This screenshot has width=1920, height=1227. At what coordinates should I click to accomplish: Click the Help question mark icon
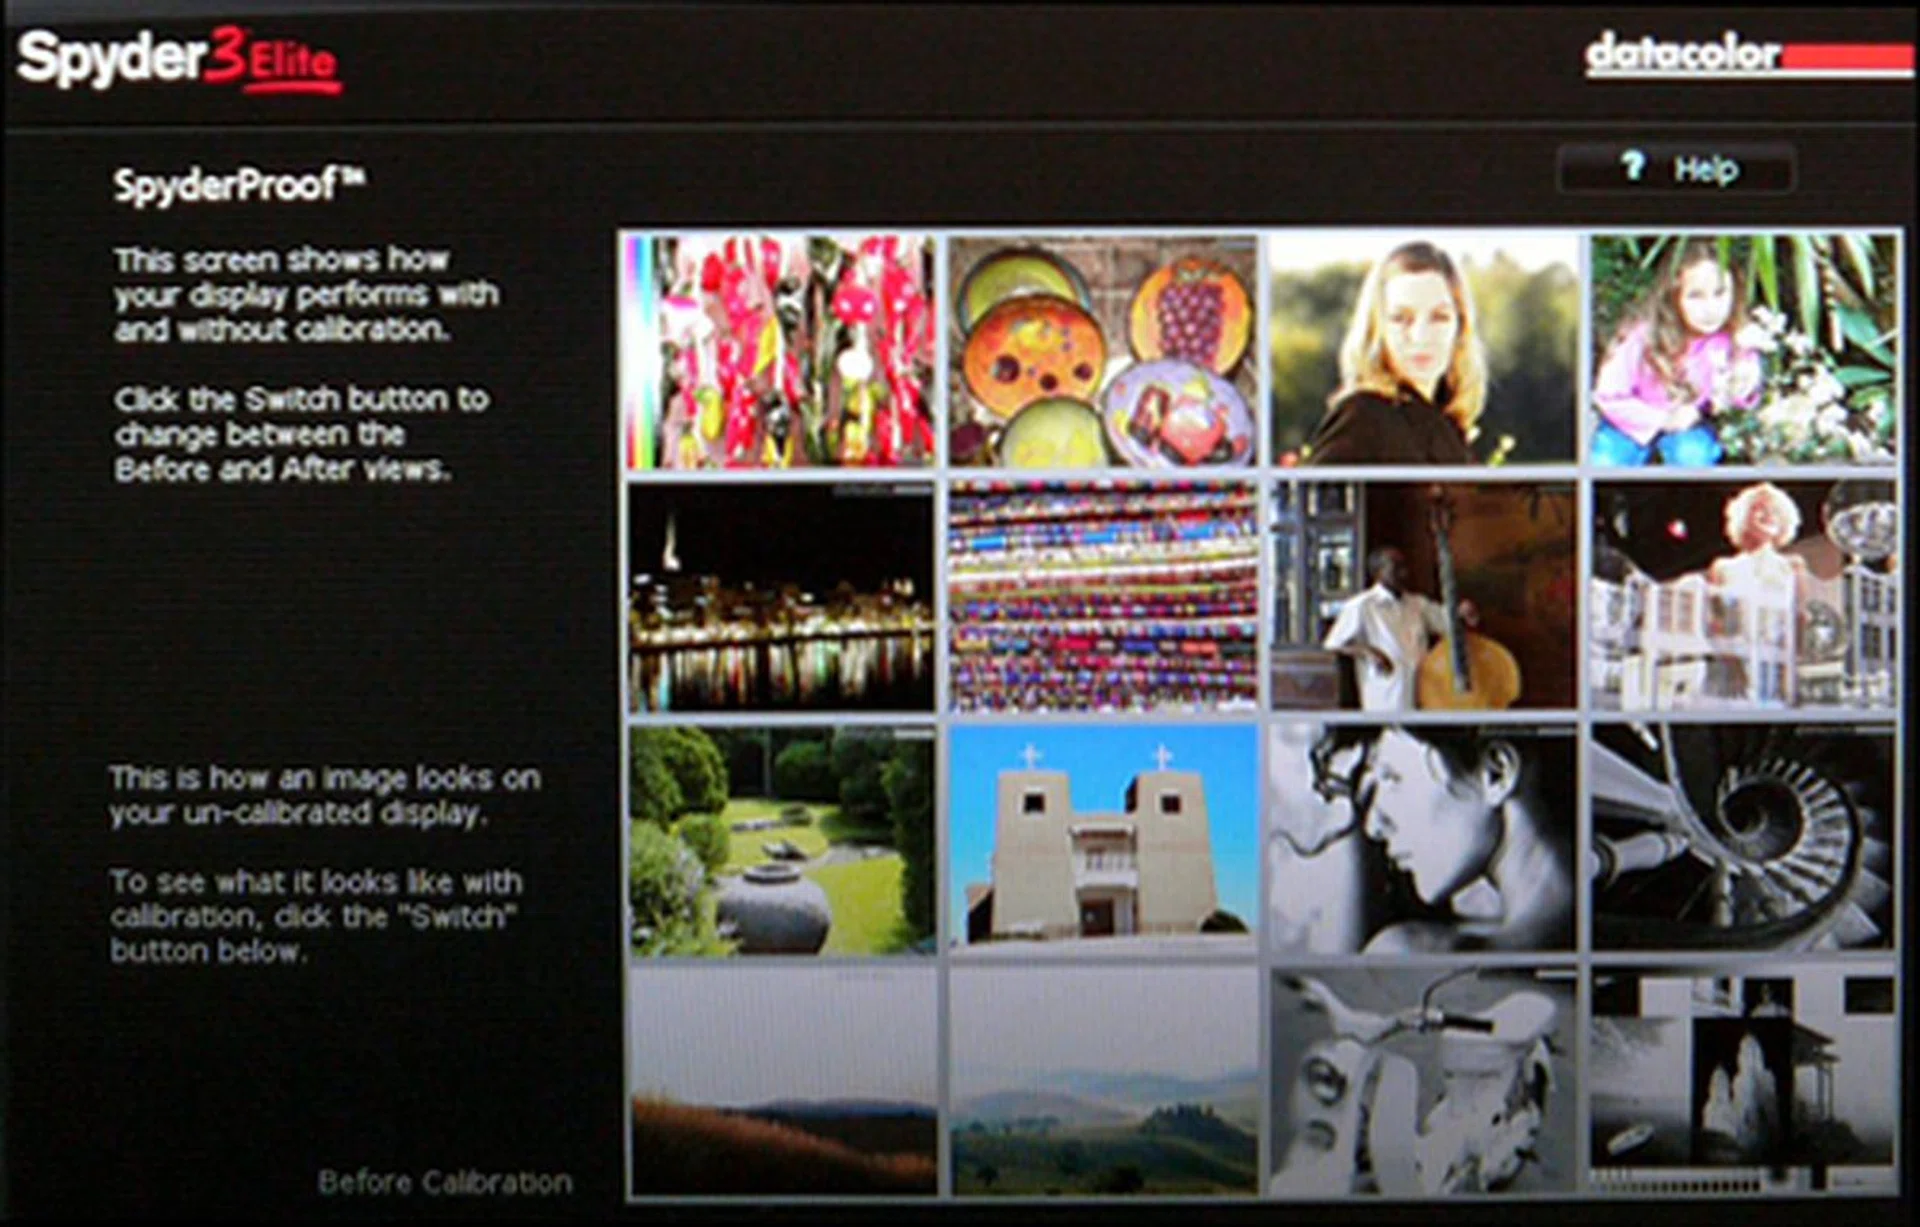click(1633, 168)
